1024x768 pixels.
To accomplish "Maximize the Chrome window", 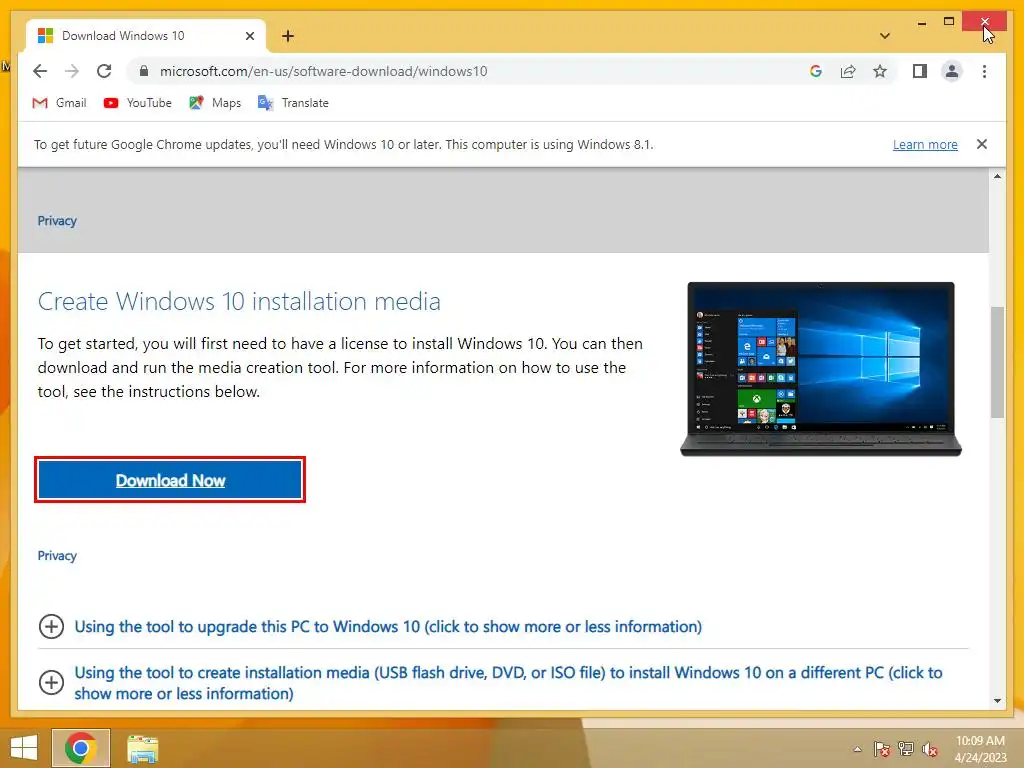I will tap(949, 22).
